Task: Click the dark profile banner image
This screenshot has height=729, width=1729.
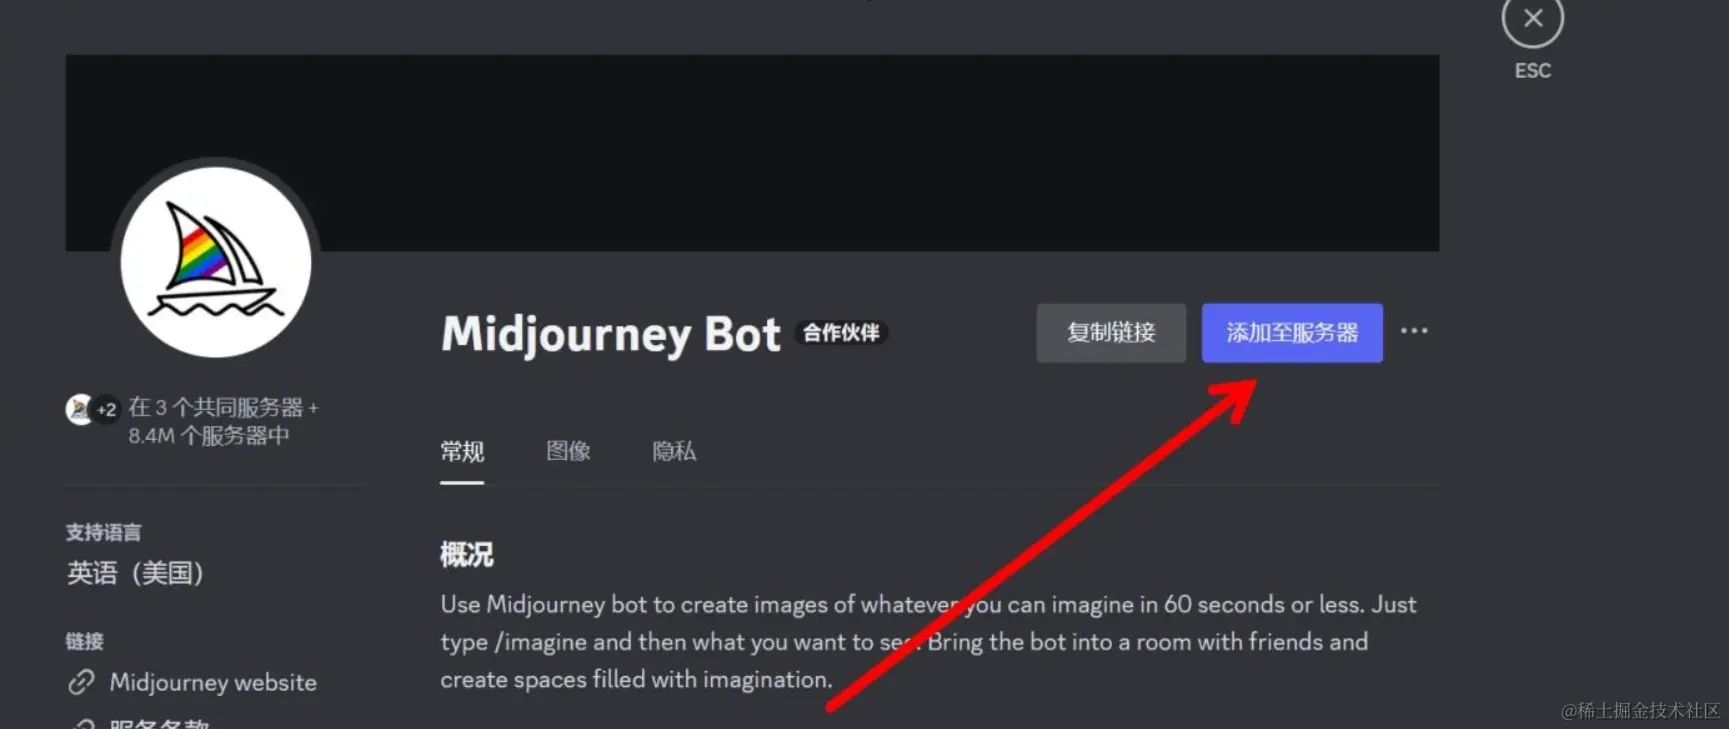Action: (752, 152)
